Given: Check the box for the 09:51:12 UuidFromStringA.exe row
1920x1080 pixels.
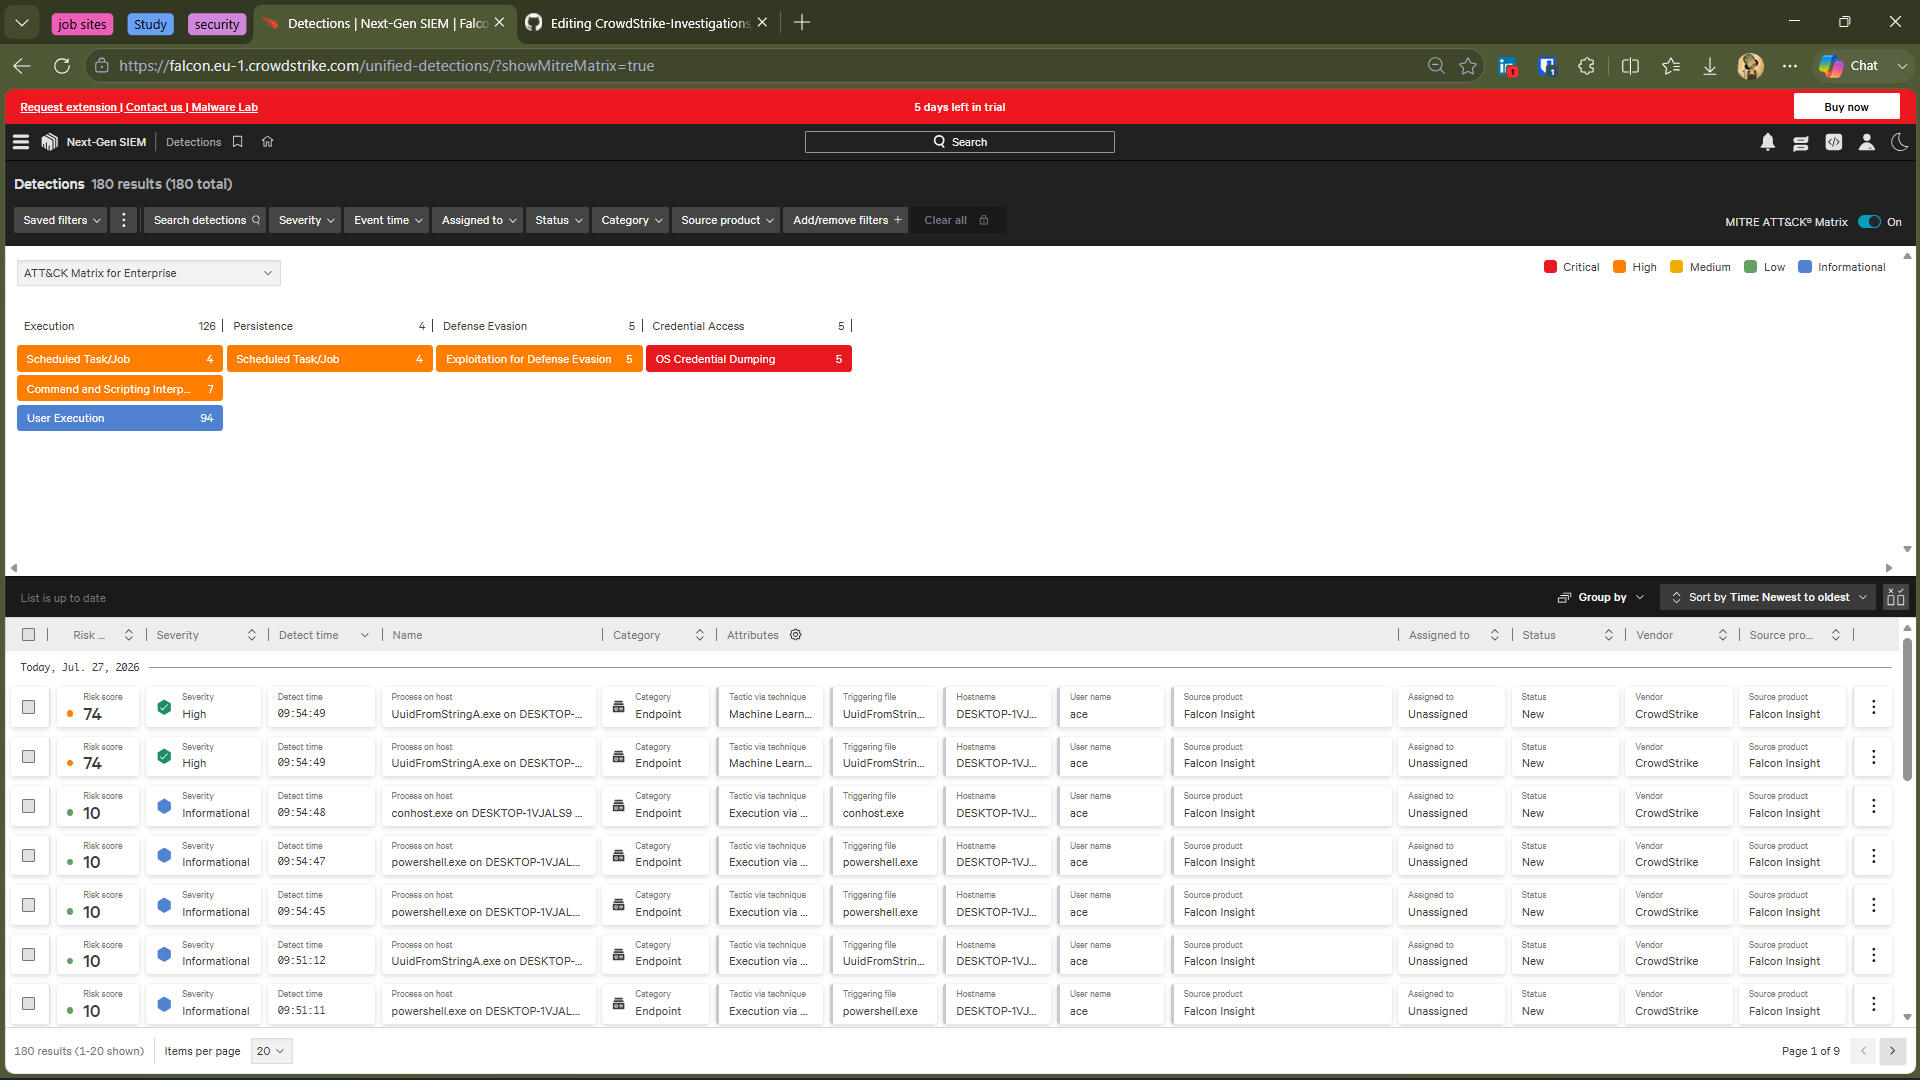Looking at the screenshot, I should [28, 955].
